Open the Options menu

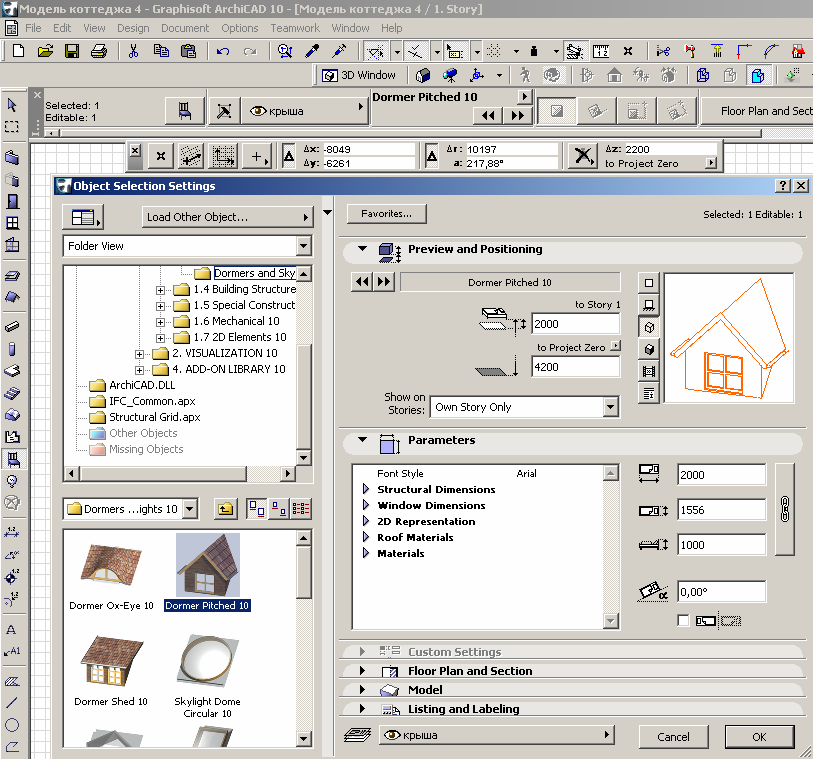[x=240, y=28]
